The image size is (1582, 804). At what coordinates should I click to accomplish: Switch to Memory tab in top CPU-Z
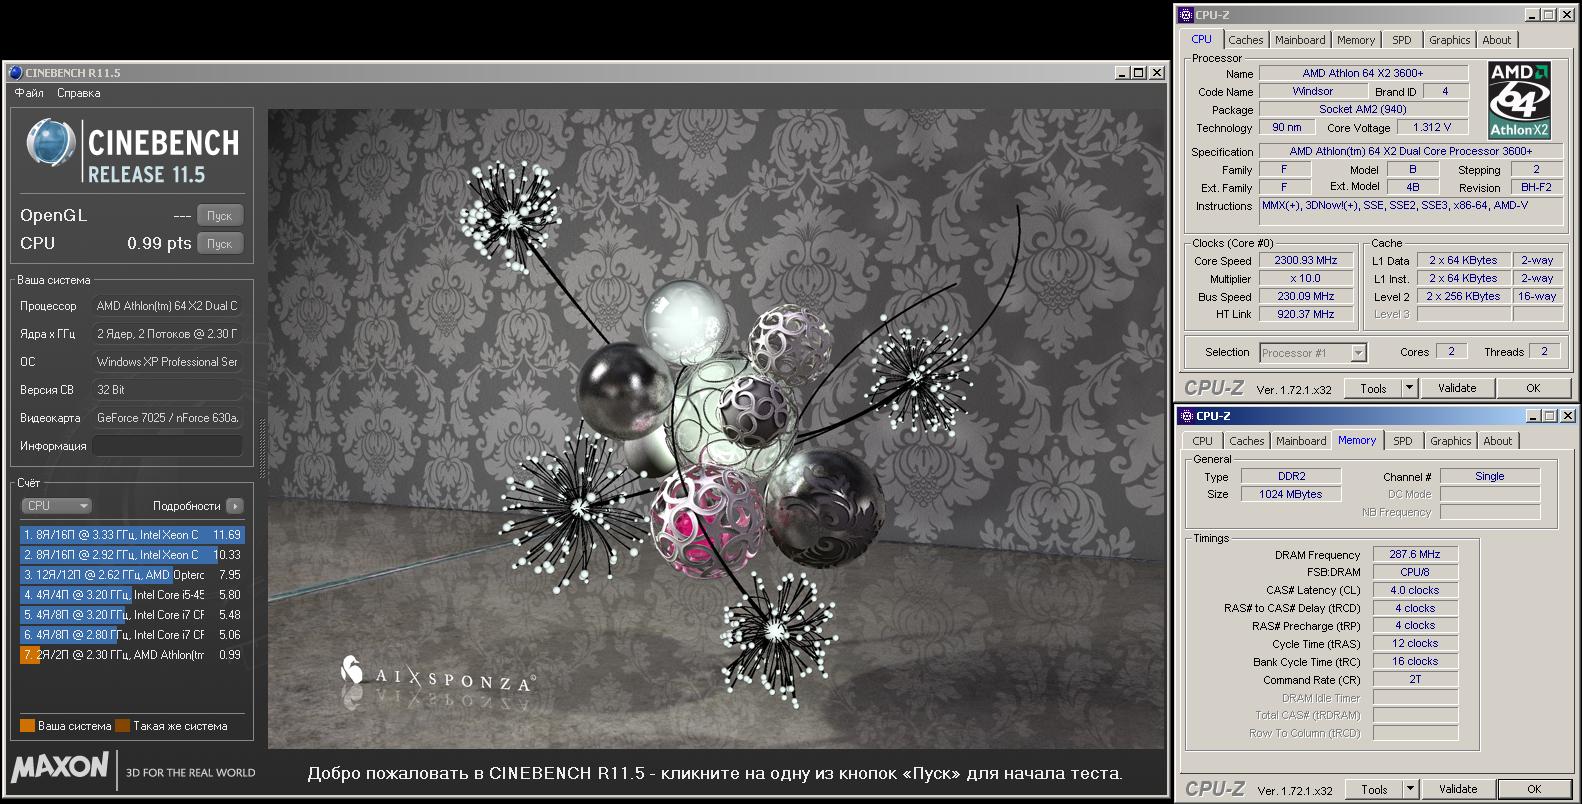tap(1356, 40)
